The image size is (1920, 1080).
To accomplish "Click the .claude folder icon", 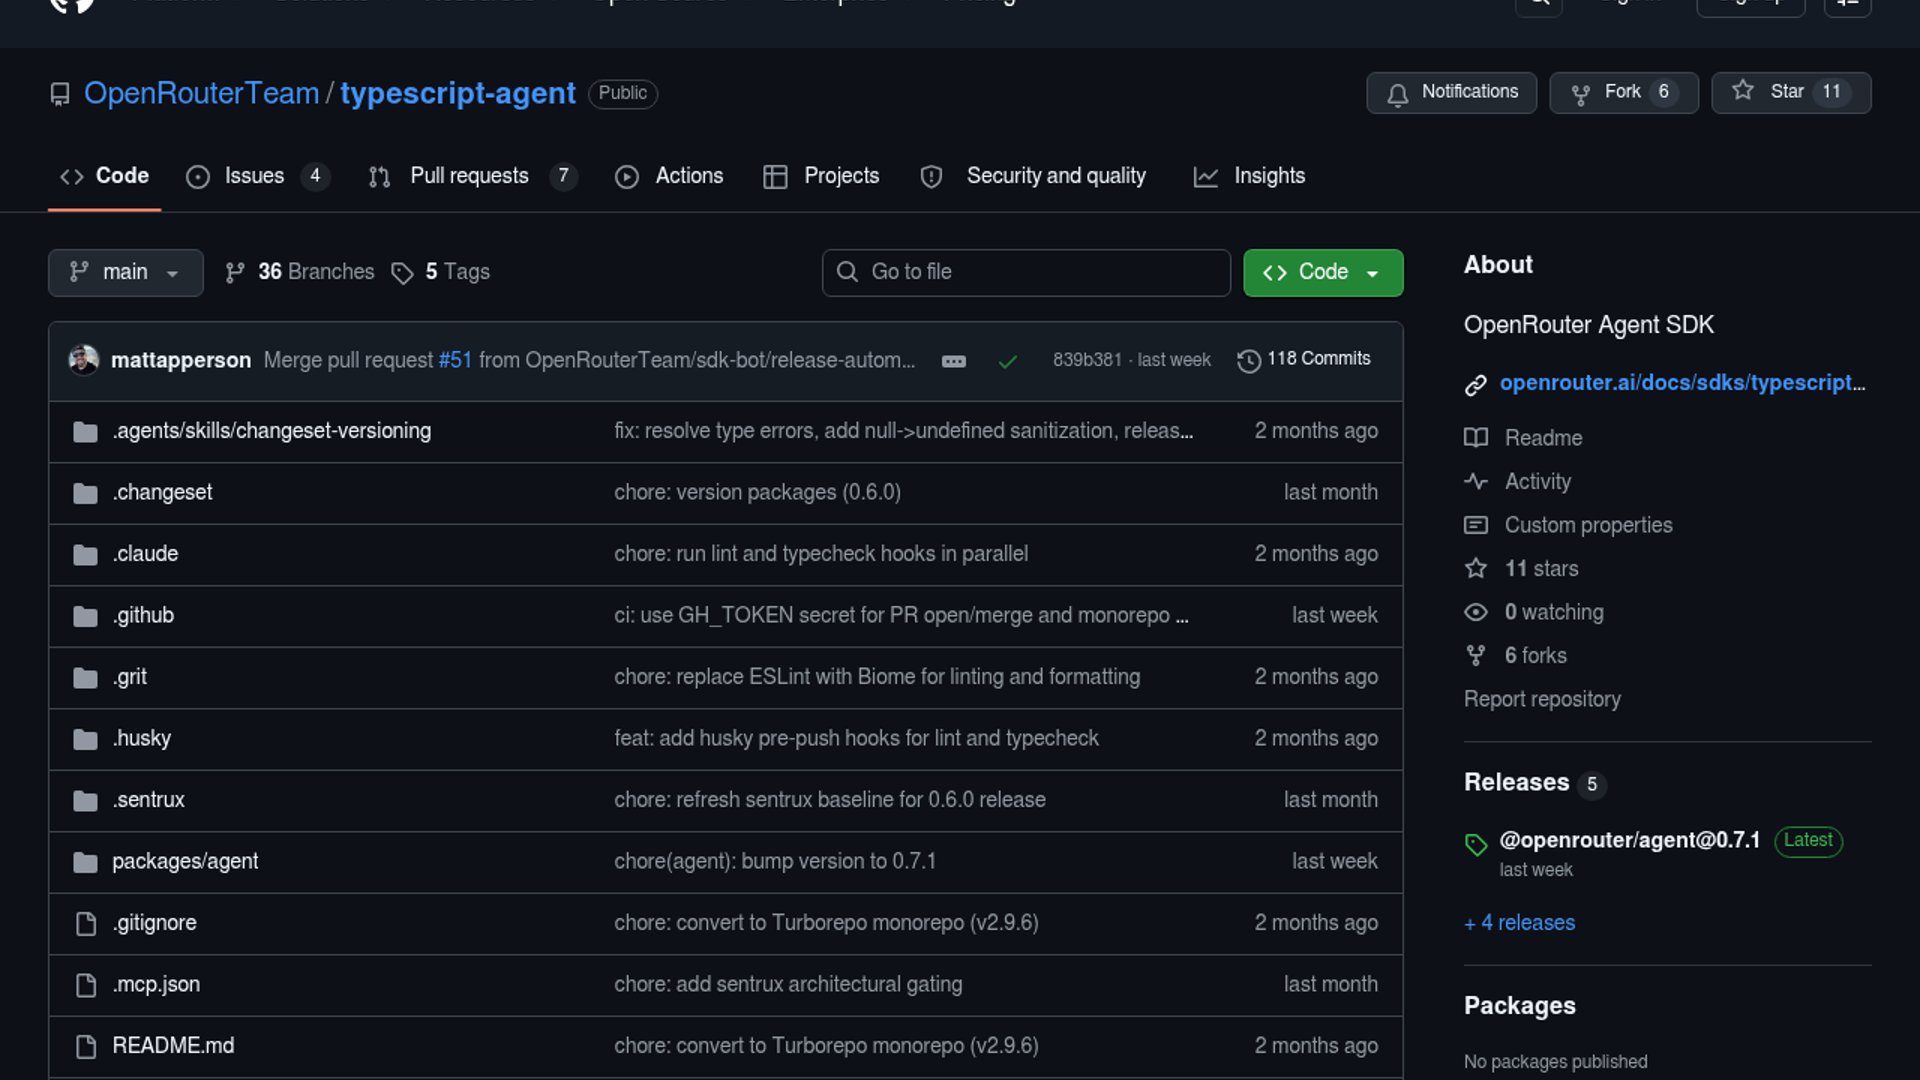I will click(x=85, y=554).
